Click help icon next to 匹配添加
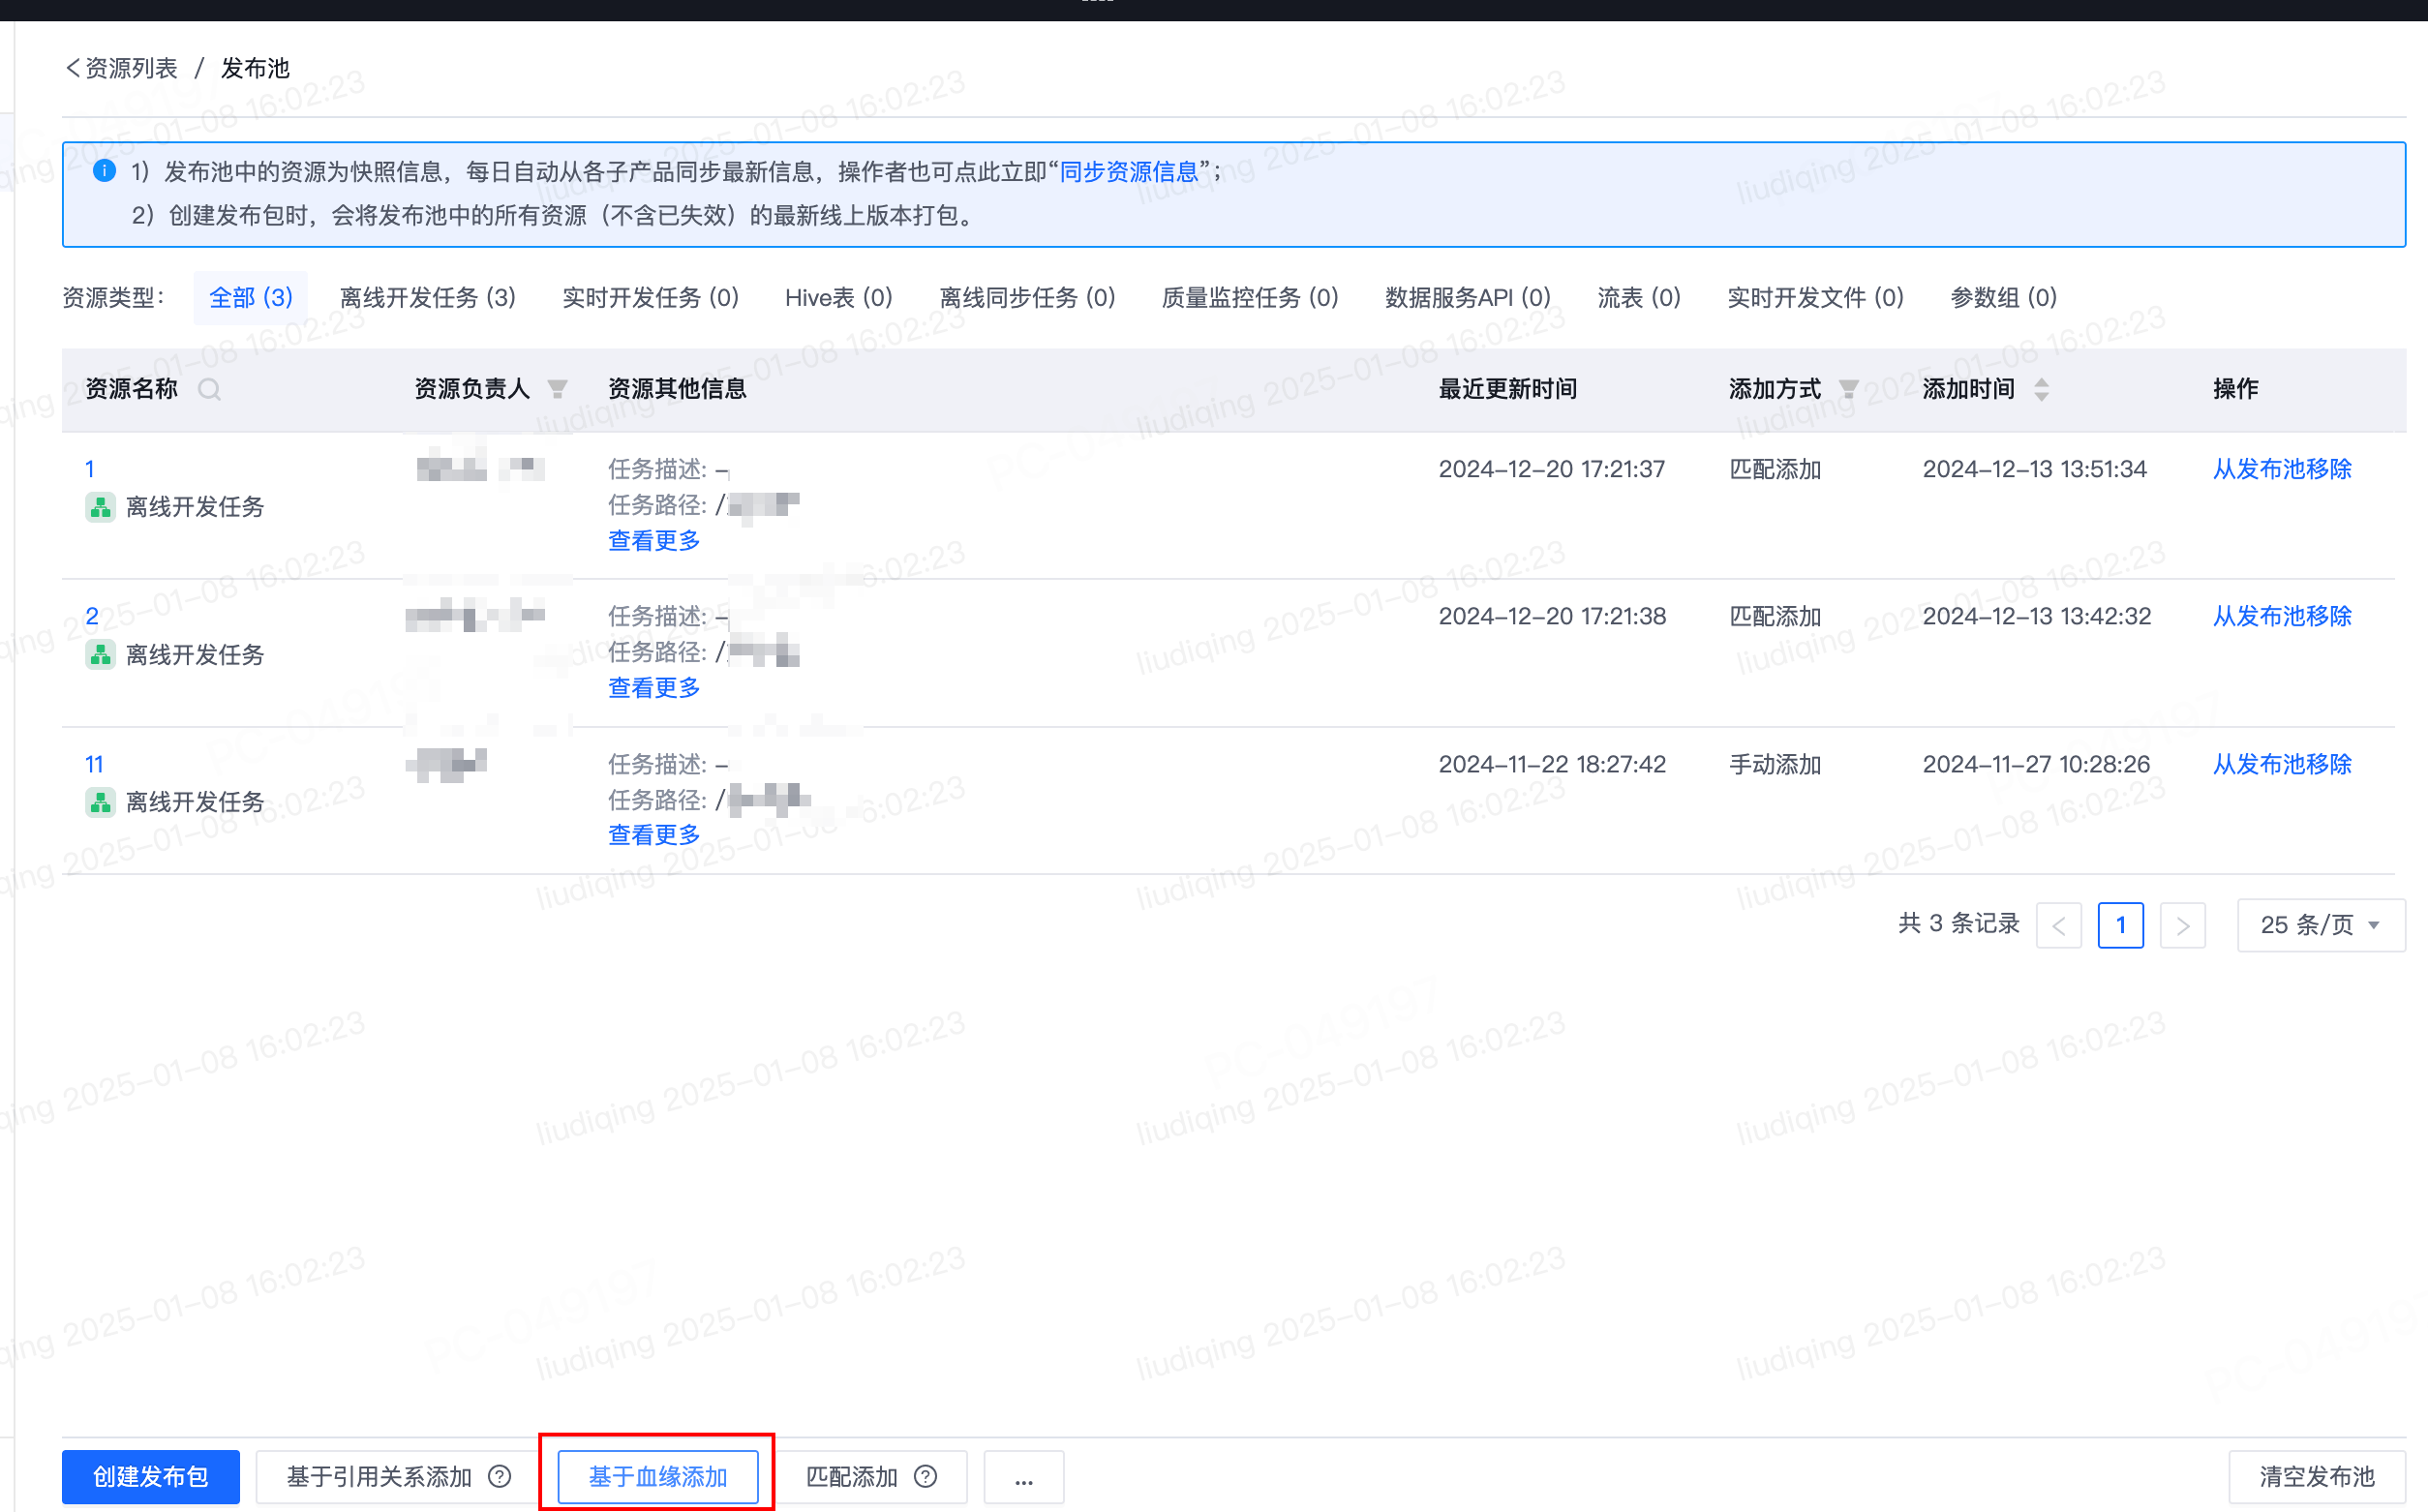 926,1476
